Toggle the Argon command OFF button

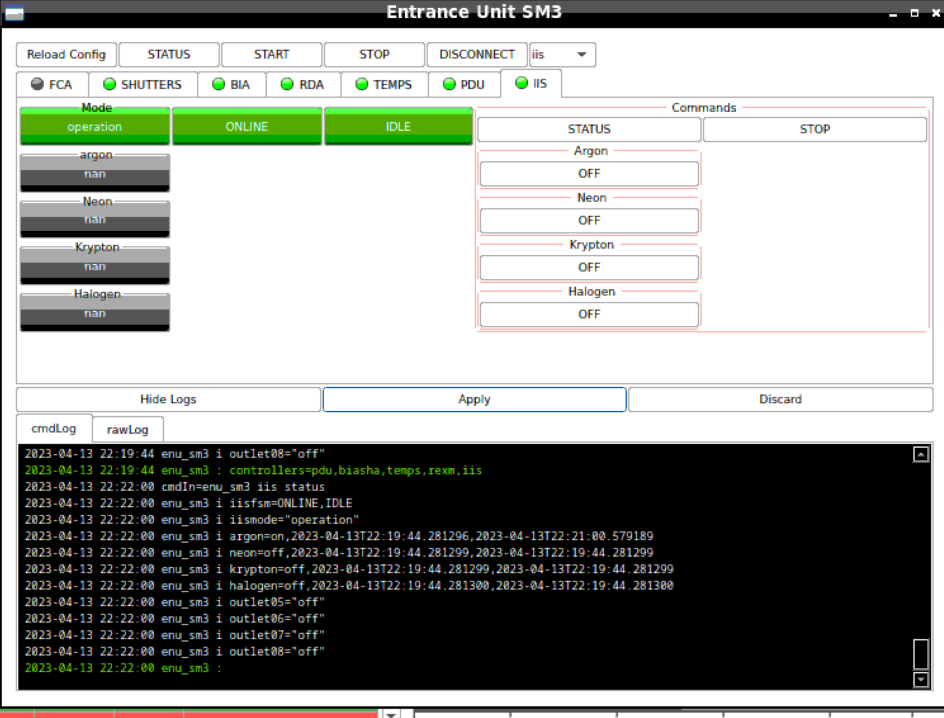pyautogui.click(x=589, y=174)
